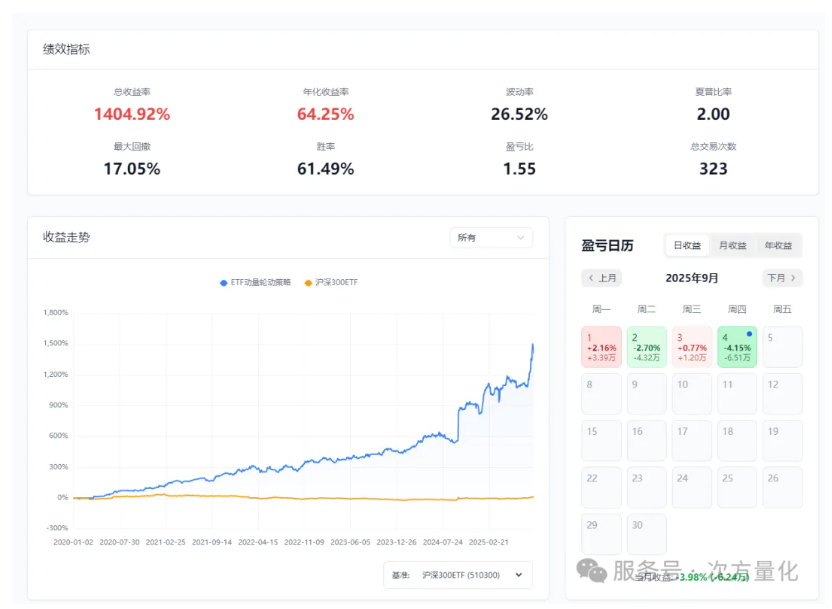Select calendar day 4 with -4.15%

(x=737, y=347)
